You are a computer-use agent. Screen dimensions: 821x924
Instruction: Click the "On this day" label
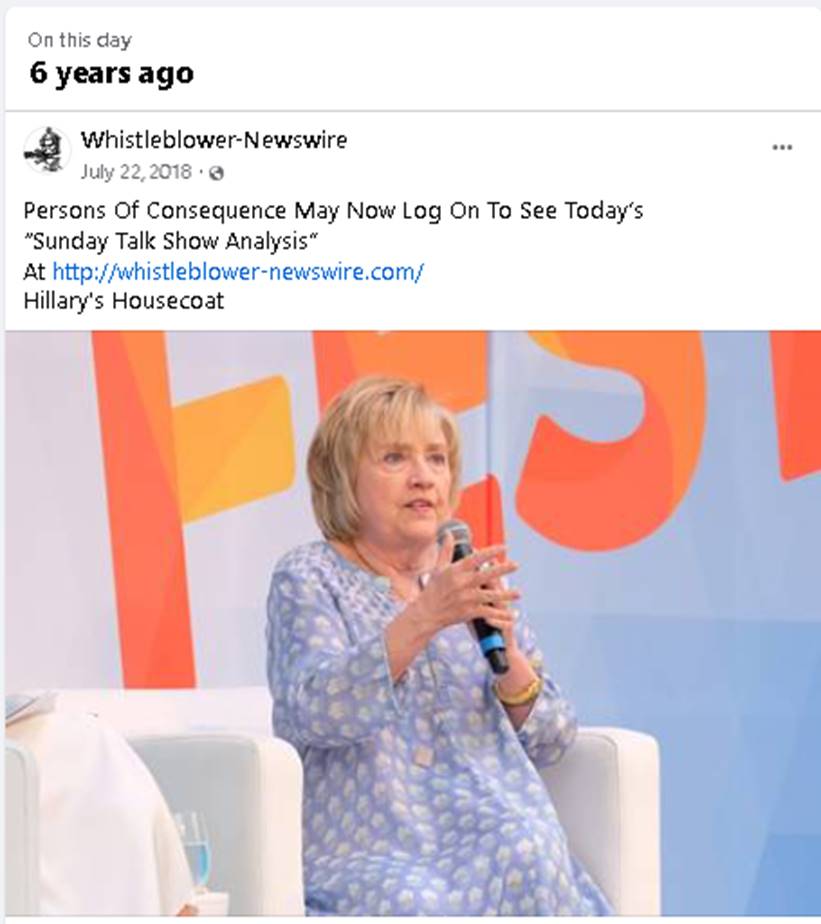coord(79,40)
